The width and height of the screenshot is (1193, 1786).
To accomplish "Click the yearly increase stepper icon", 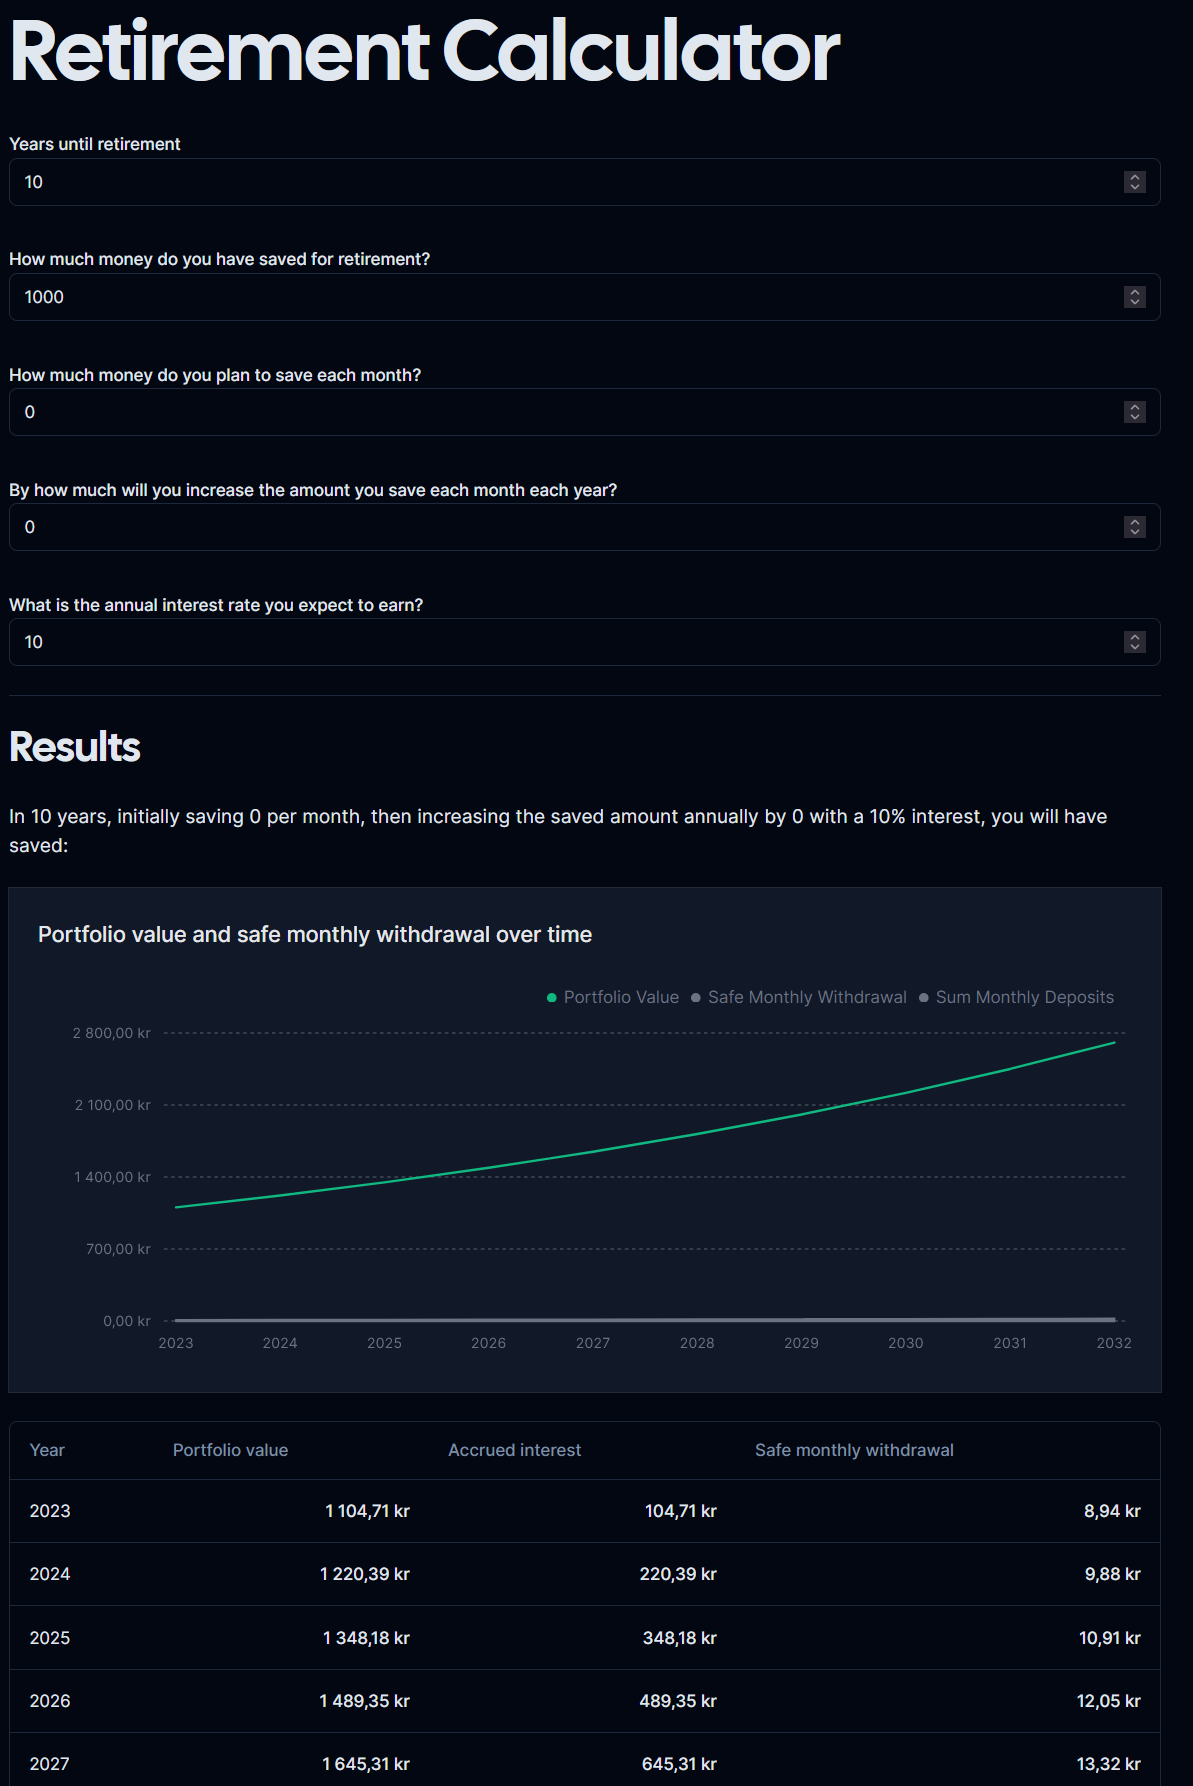I will click(x=1134, y=527).
